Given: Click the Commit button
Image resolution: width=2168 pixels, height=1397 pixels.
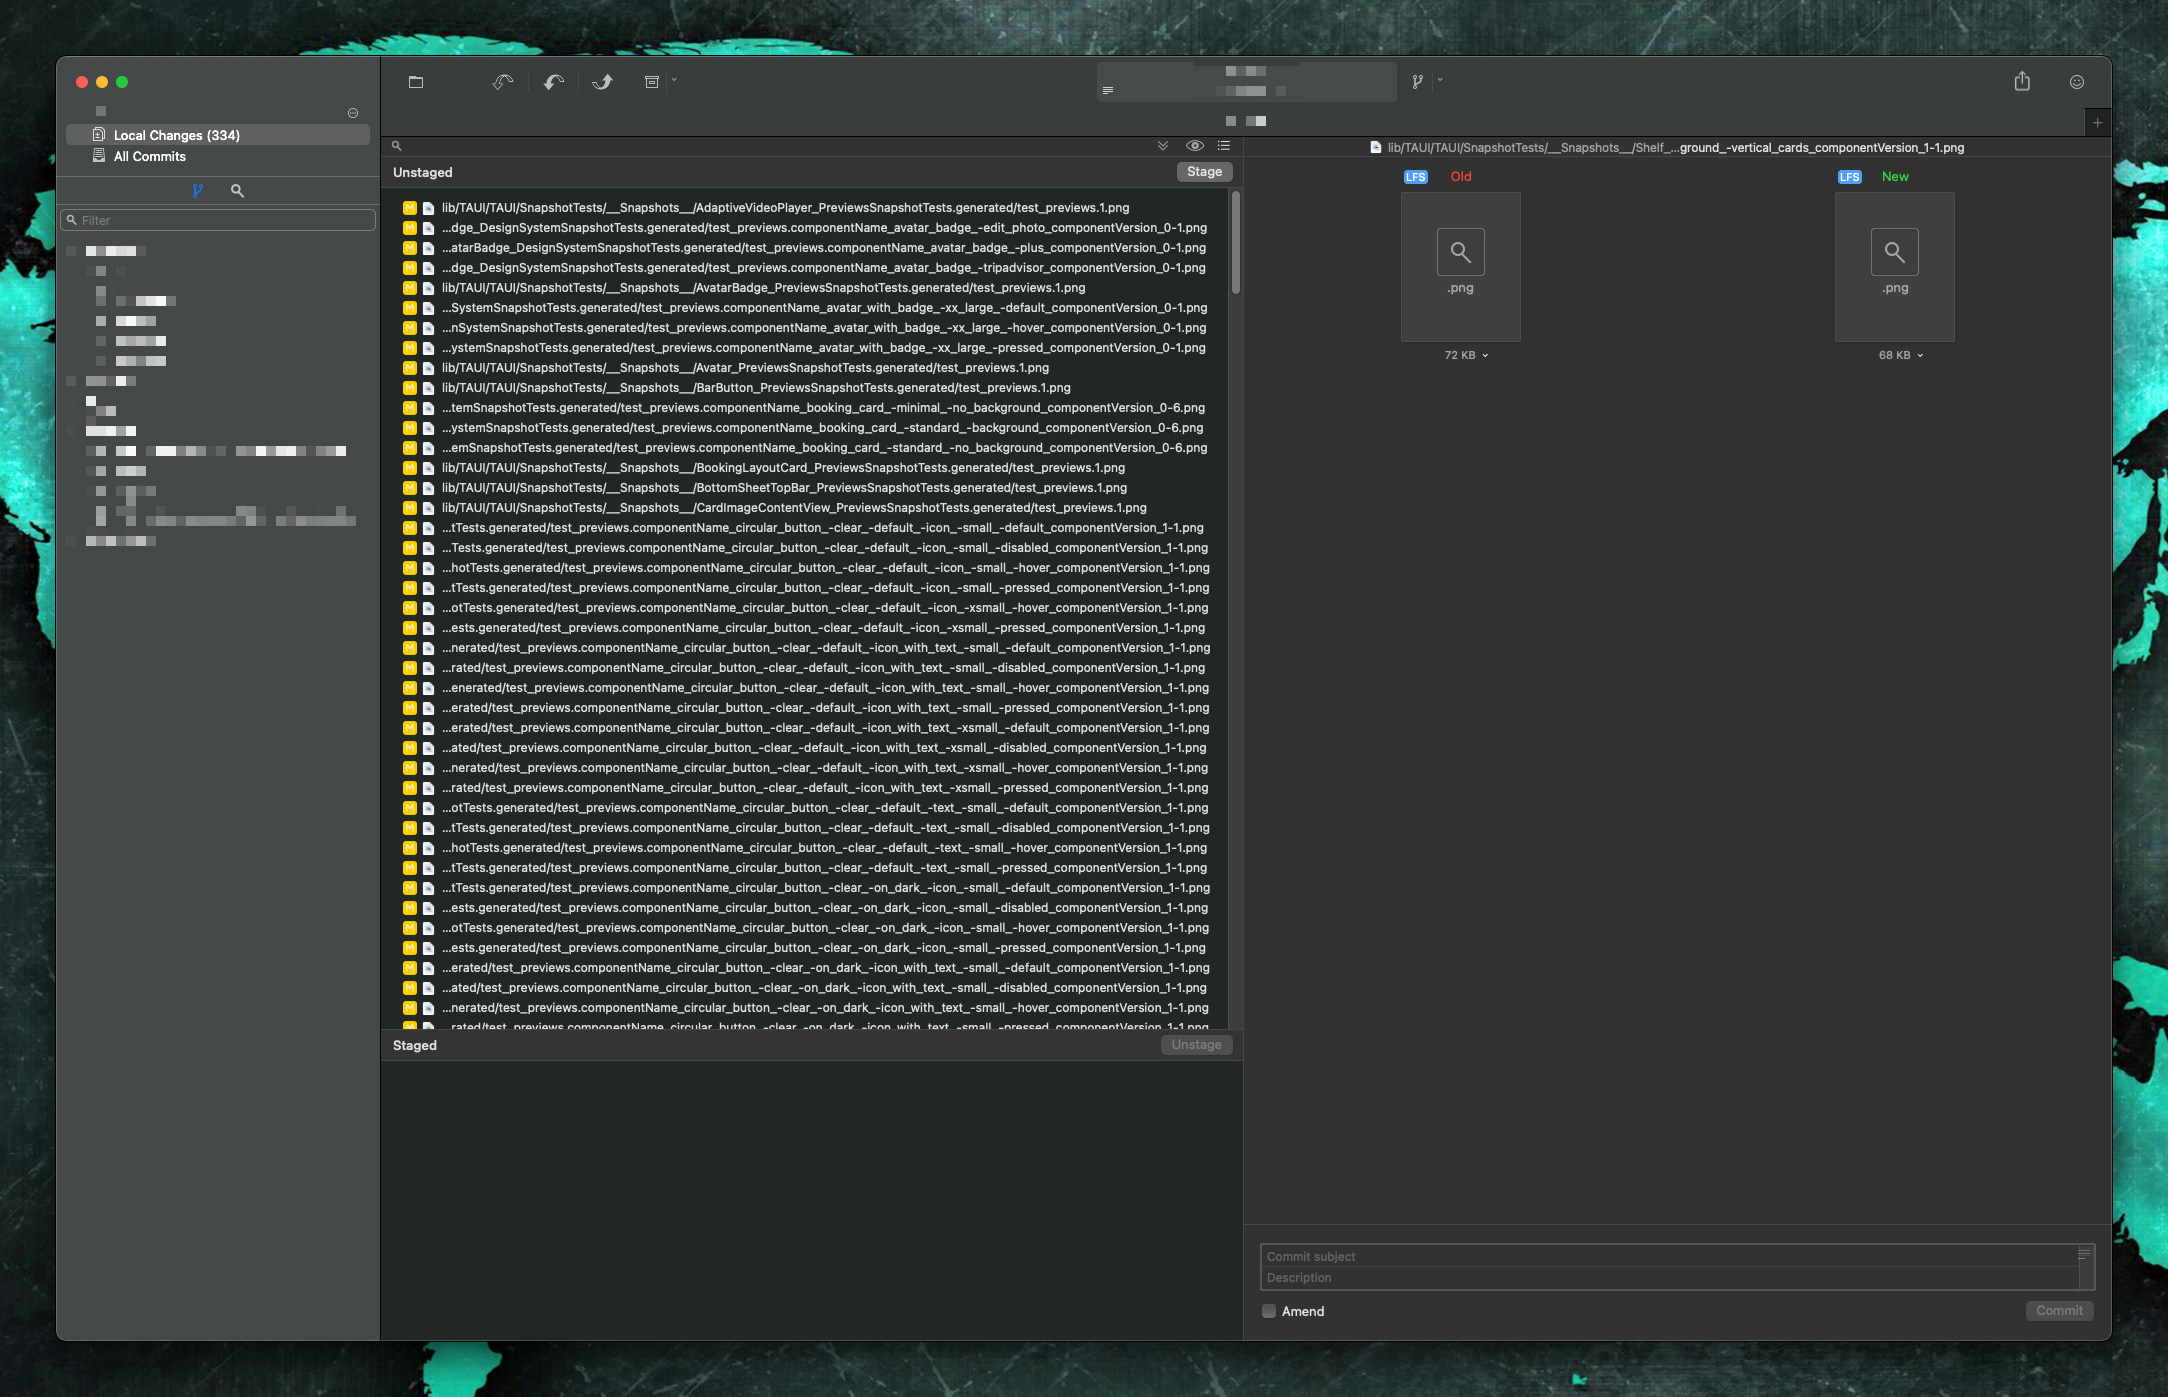Looking at the screenshot, I should (x=2059, y=1311).
